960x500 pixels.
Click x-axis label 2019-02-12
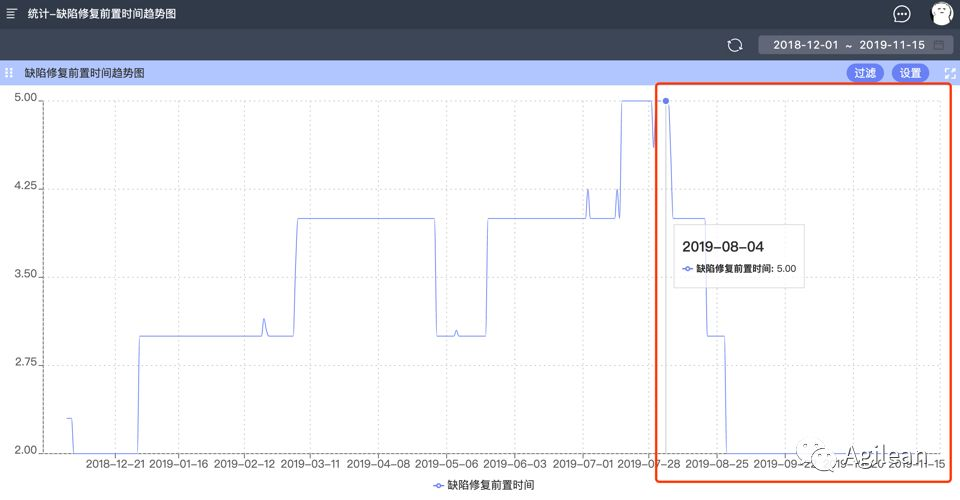(244, 464)
